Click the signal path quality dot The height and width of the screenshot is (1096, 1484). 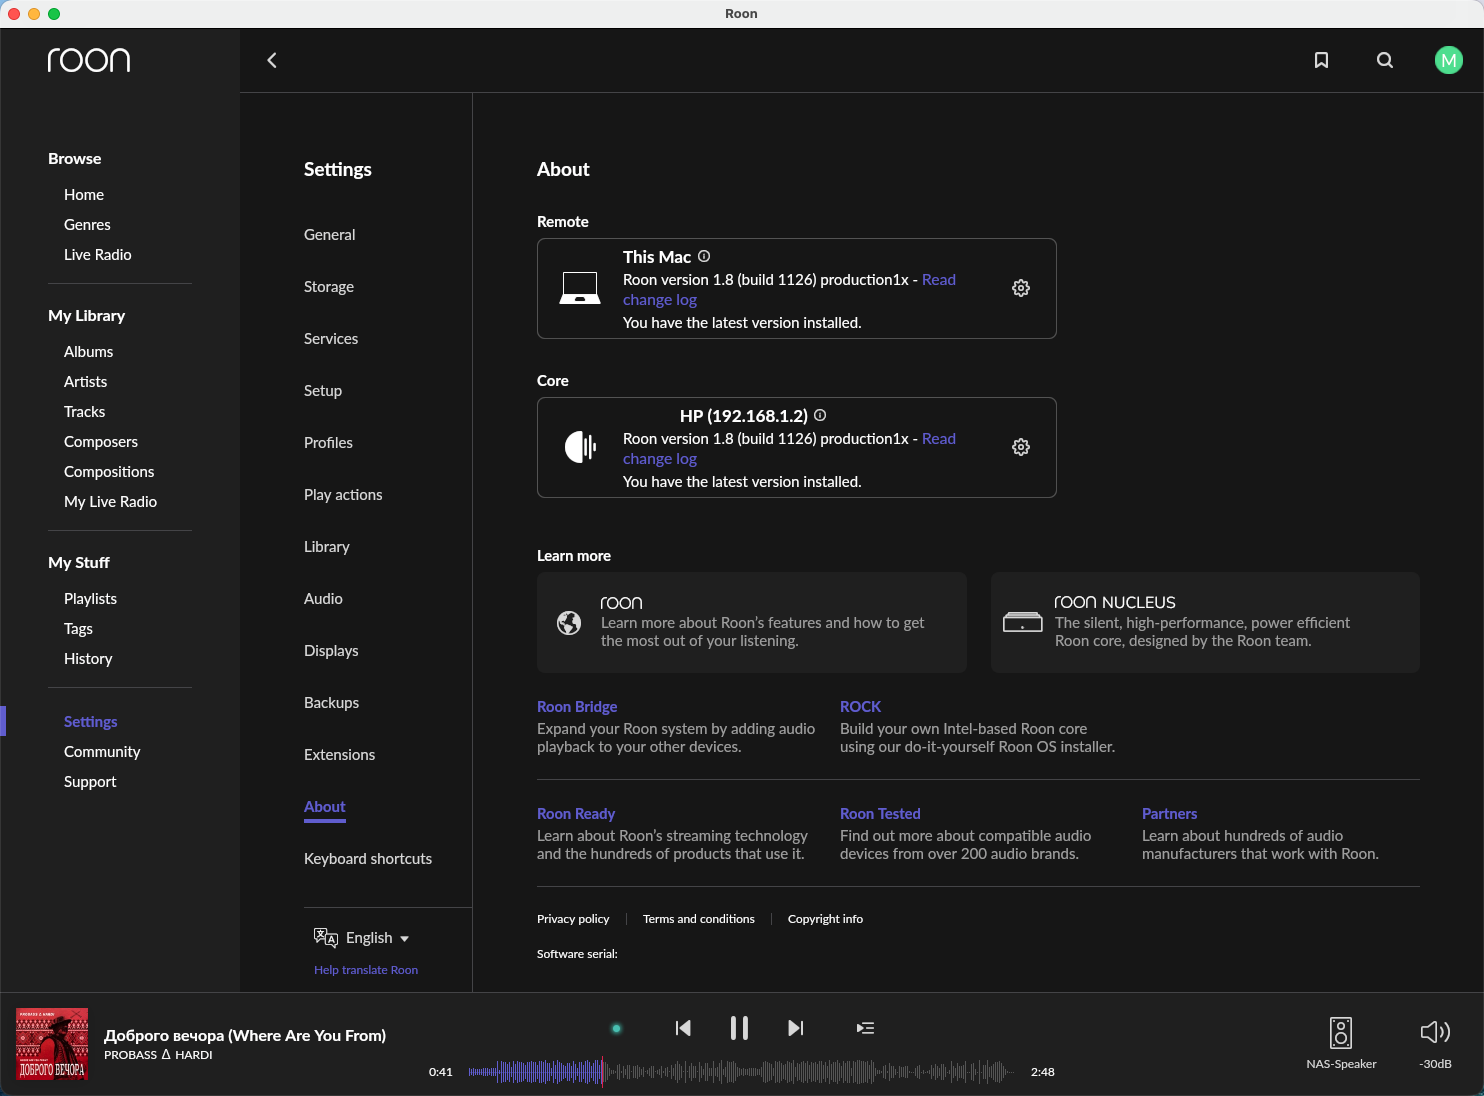[617, 1028]
